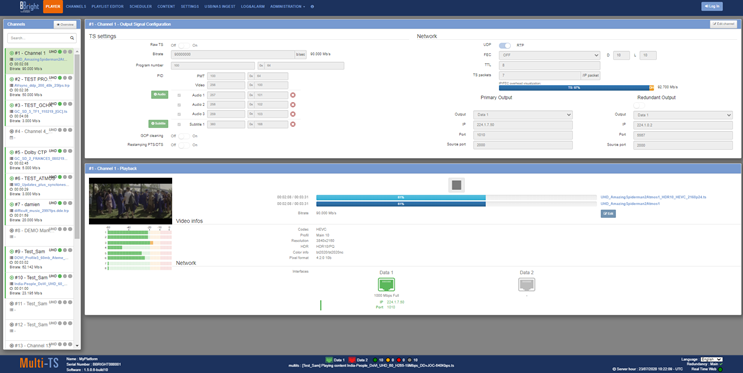Open the SCHEDULER menu

[x=141, y=7]
